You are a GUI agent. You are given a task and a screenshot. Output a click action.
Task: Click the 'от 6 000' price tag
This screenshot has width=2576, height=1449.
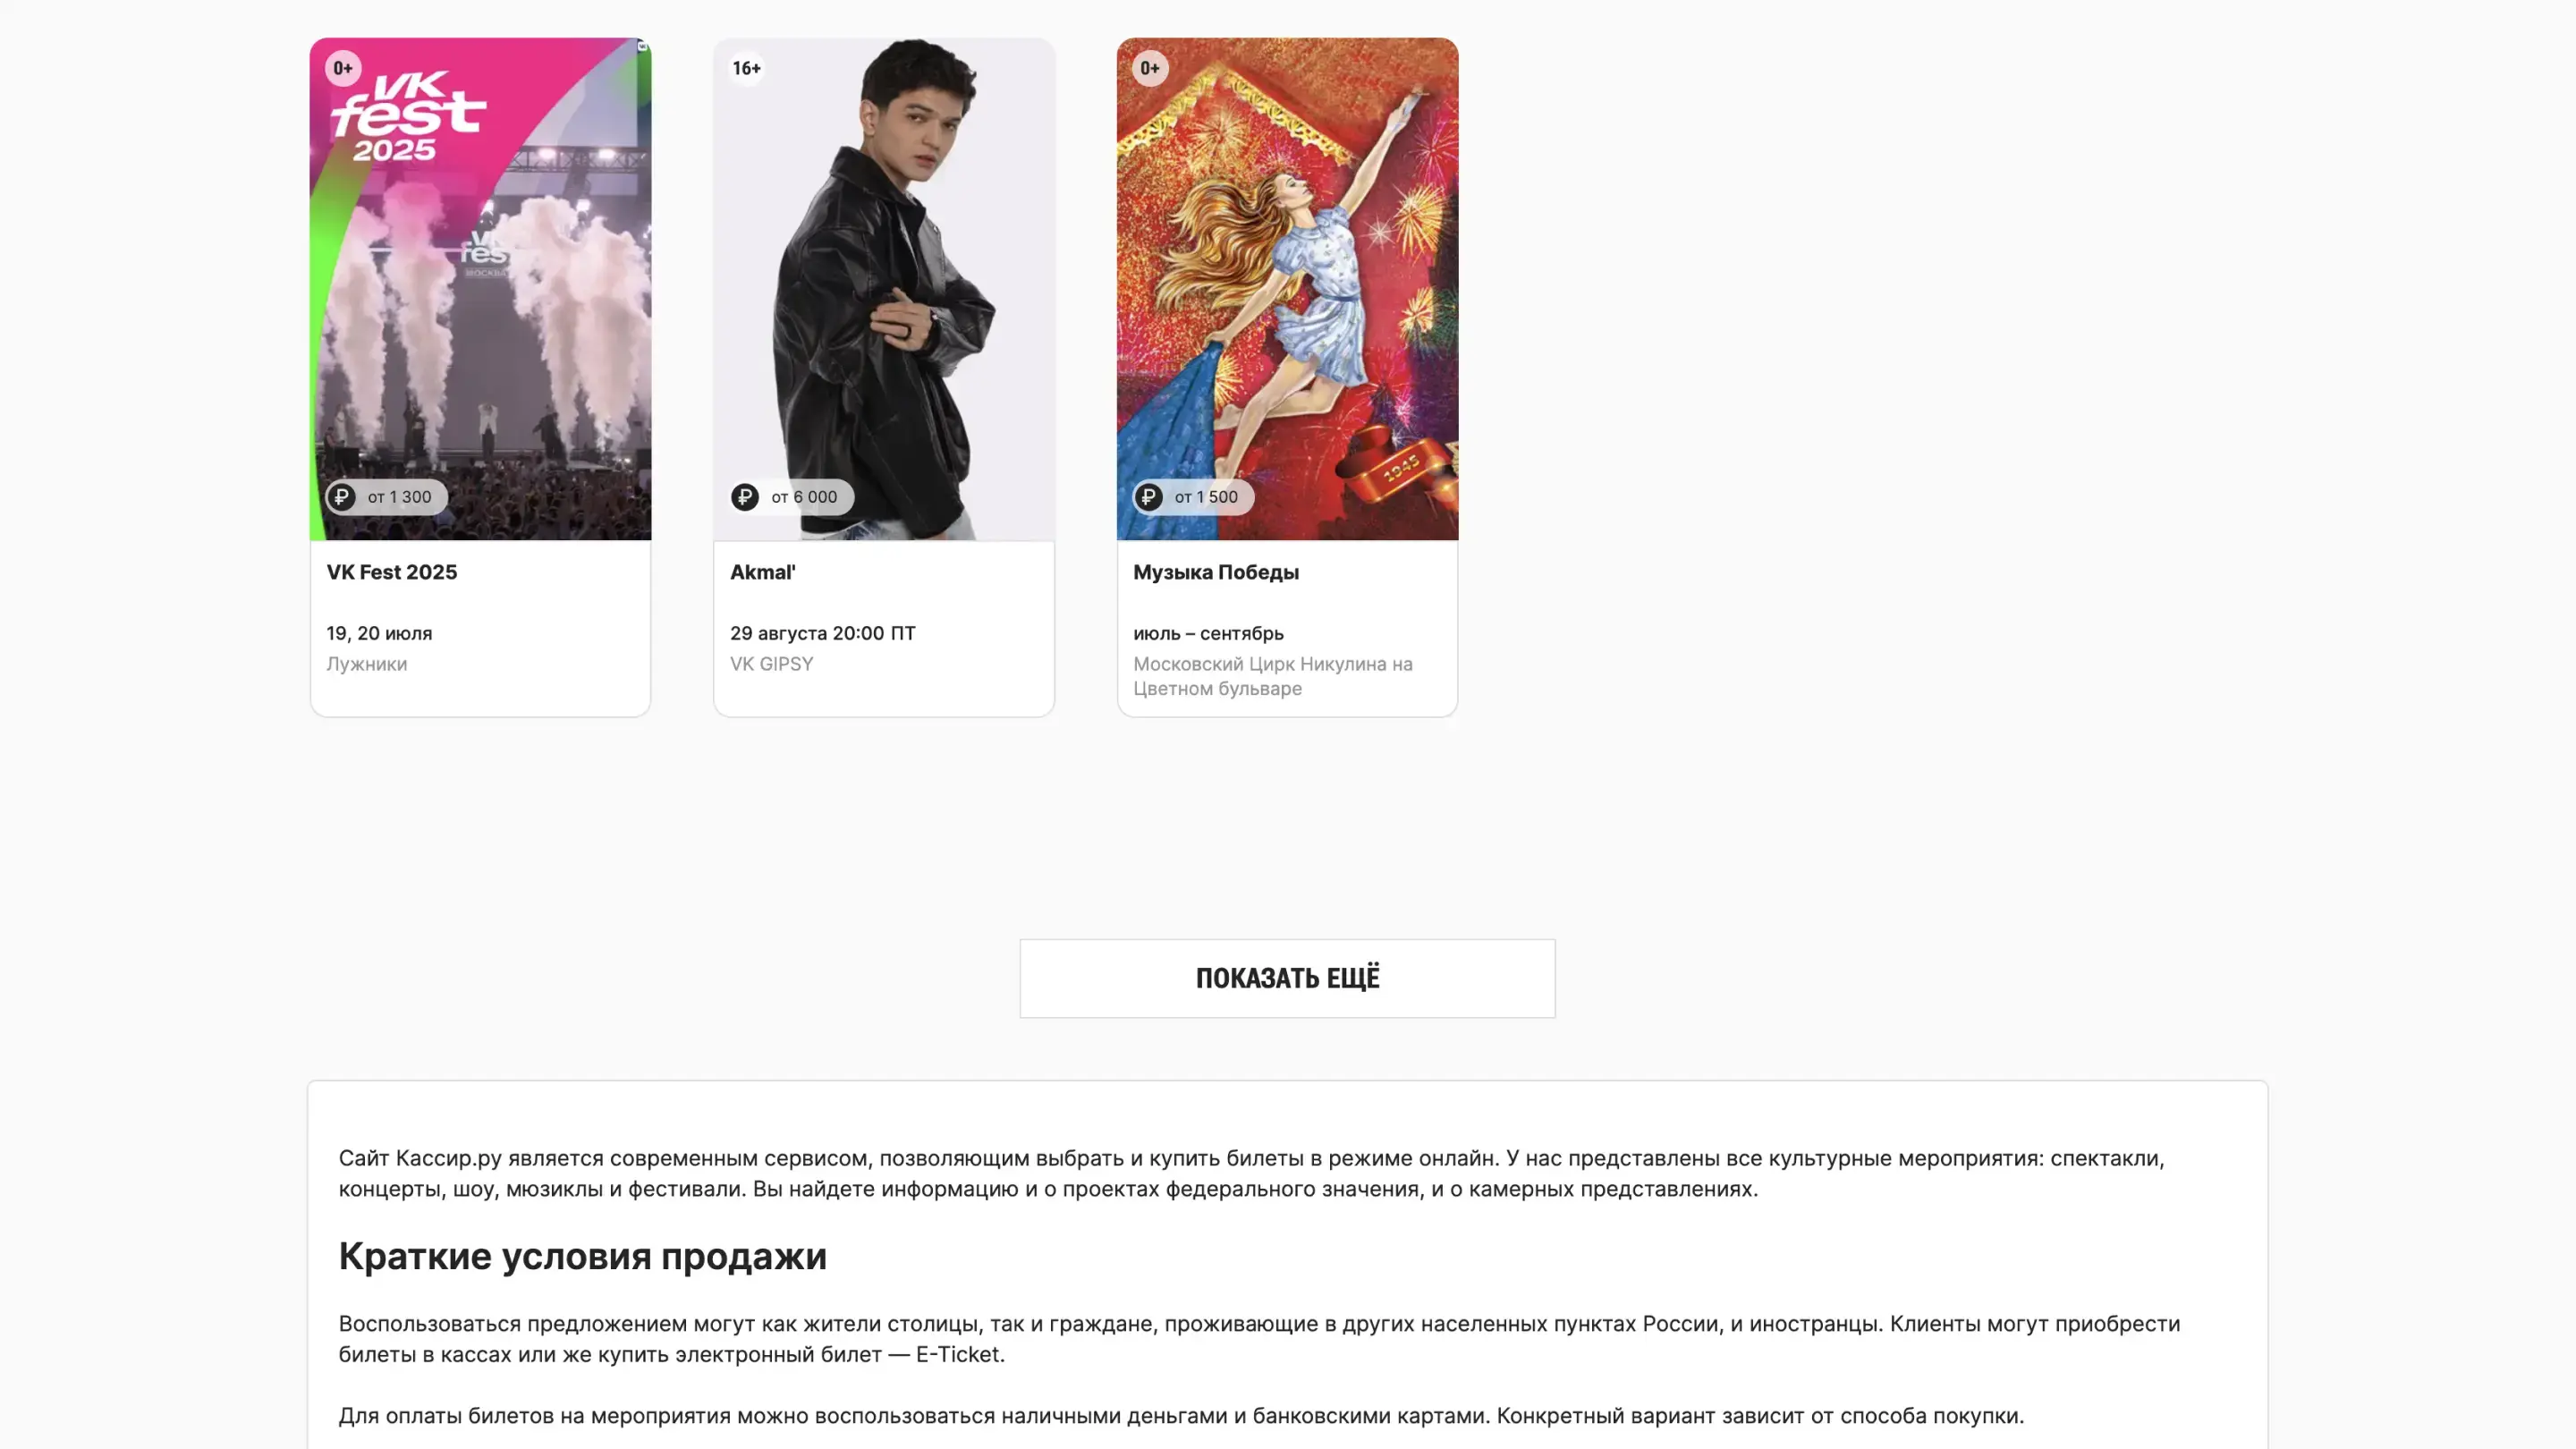pyautogui.click(x=792, y=497)
